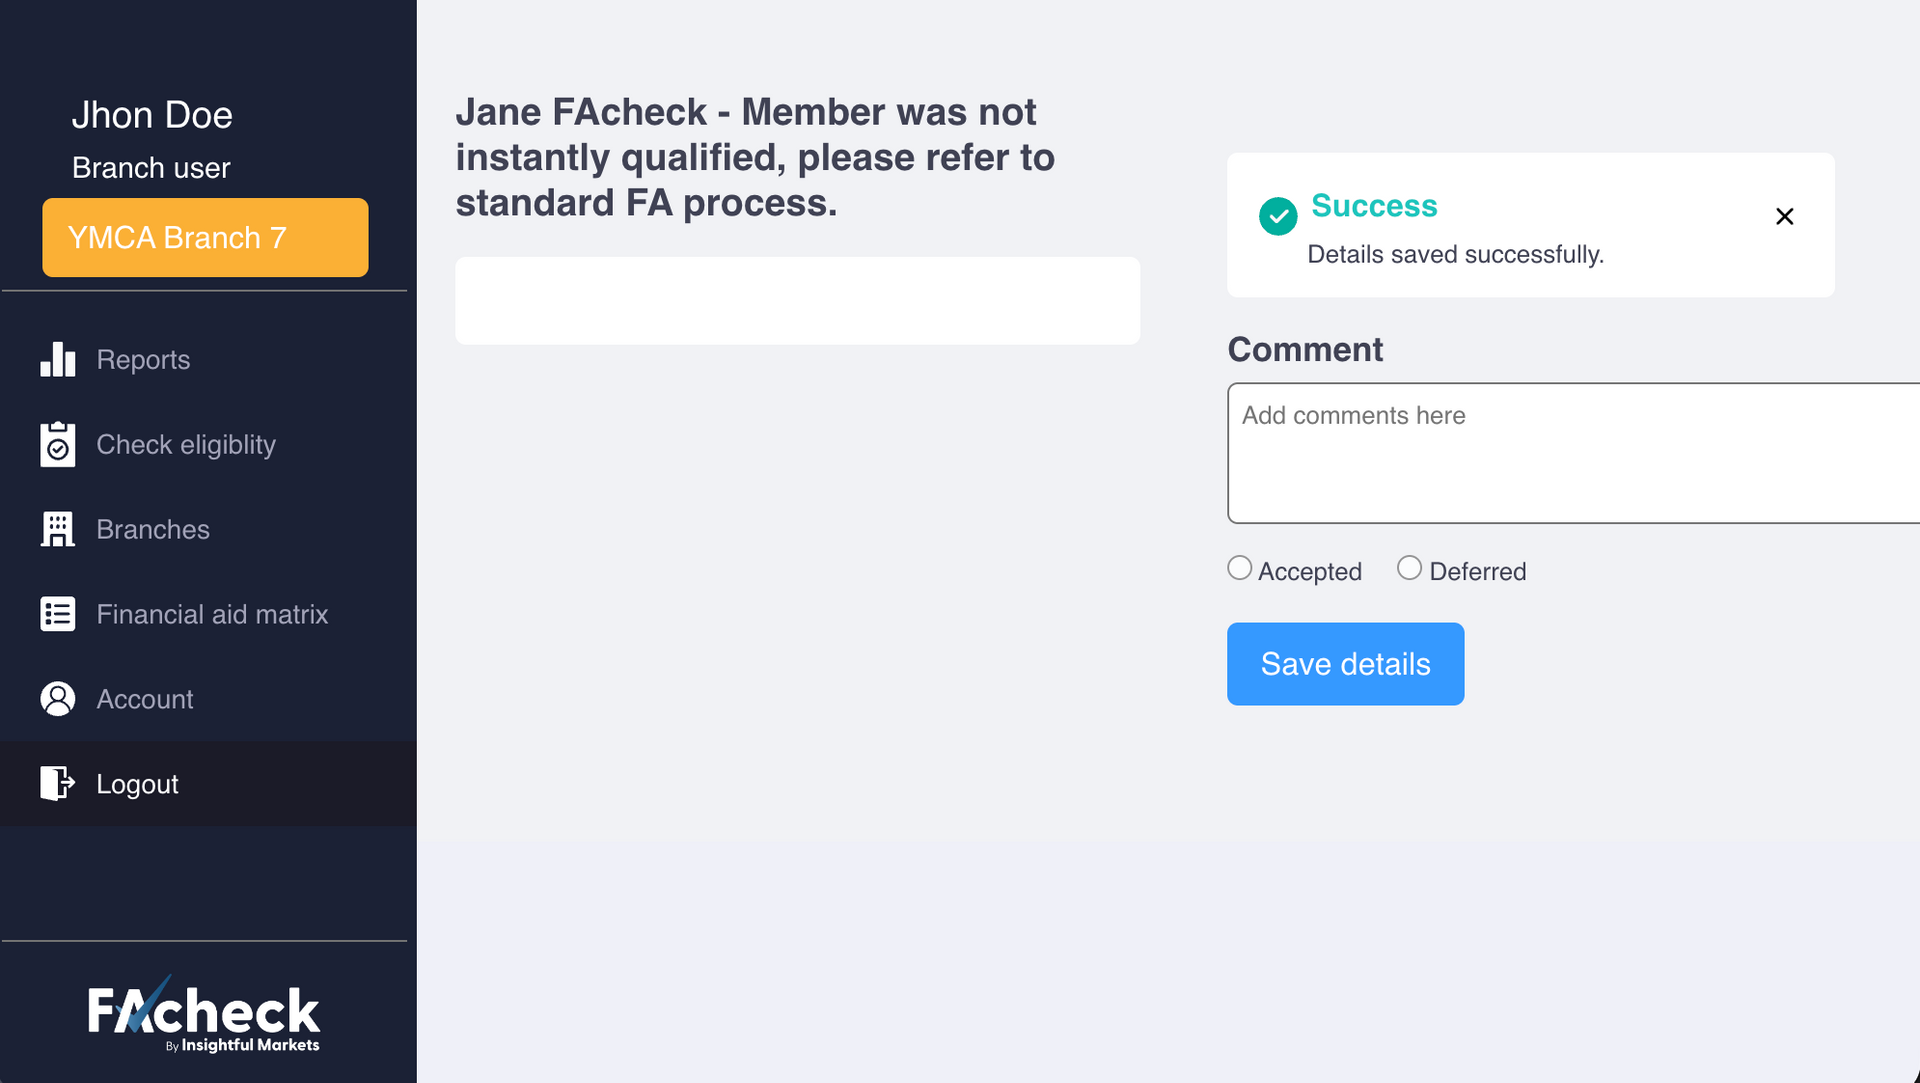The image size is (1920, 1083).
Task: Open the Reports menu item
Action: tap(143, 360)
